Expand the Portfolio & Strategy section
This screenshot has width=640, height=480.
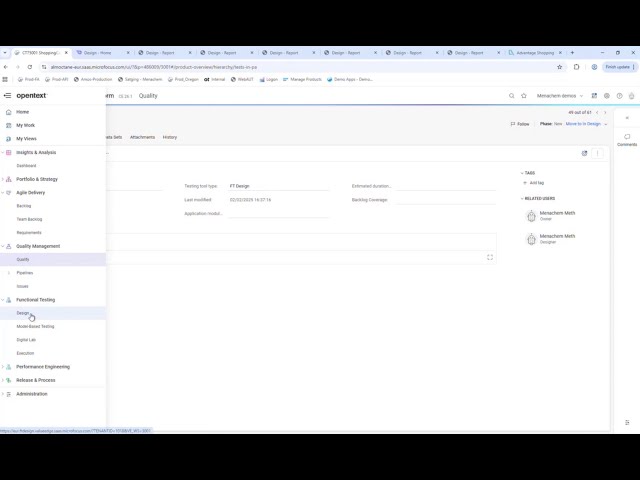[3, 179]
